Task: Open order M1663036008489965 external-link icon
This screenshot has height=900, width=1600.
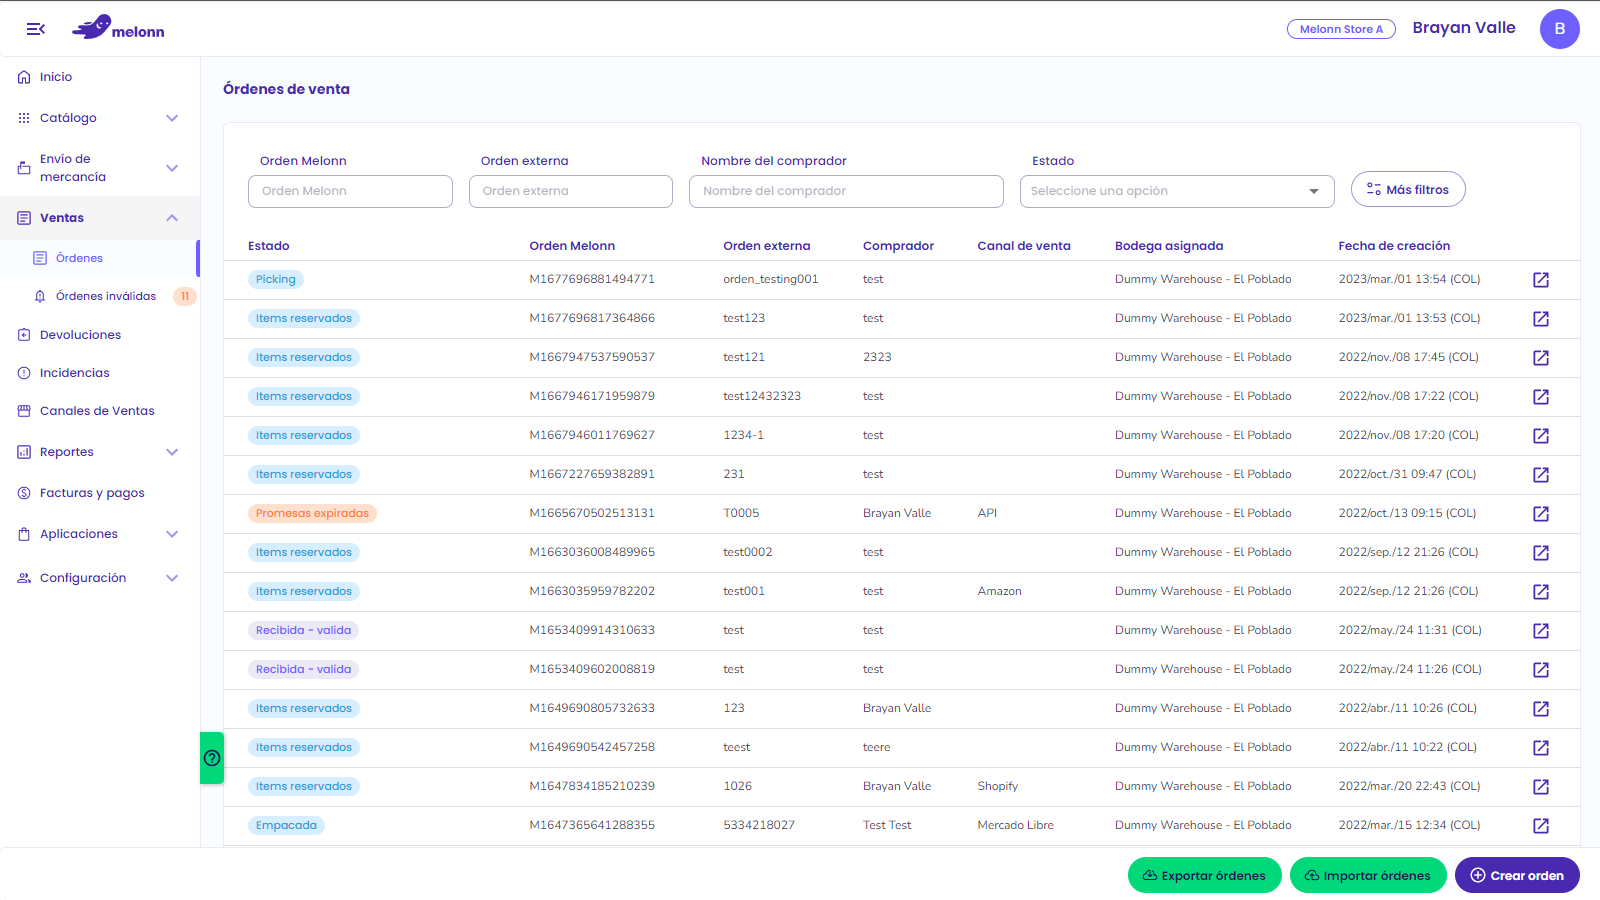Action: click(1541, 553)
